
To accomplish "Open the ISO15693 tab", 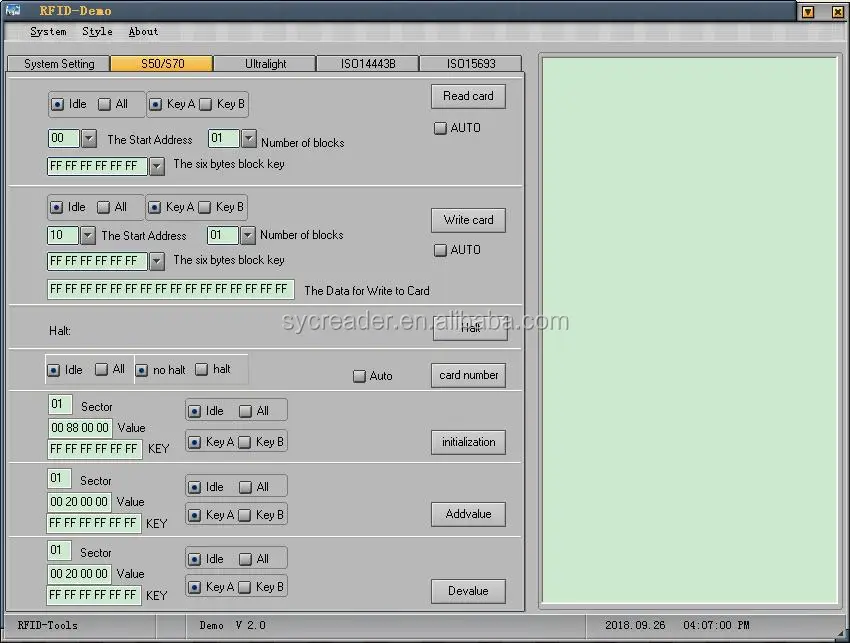I will point(470,64).
